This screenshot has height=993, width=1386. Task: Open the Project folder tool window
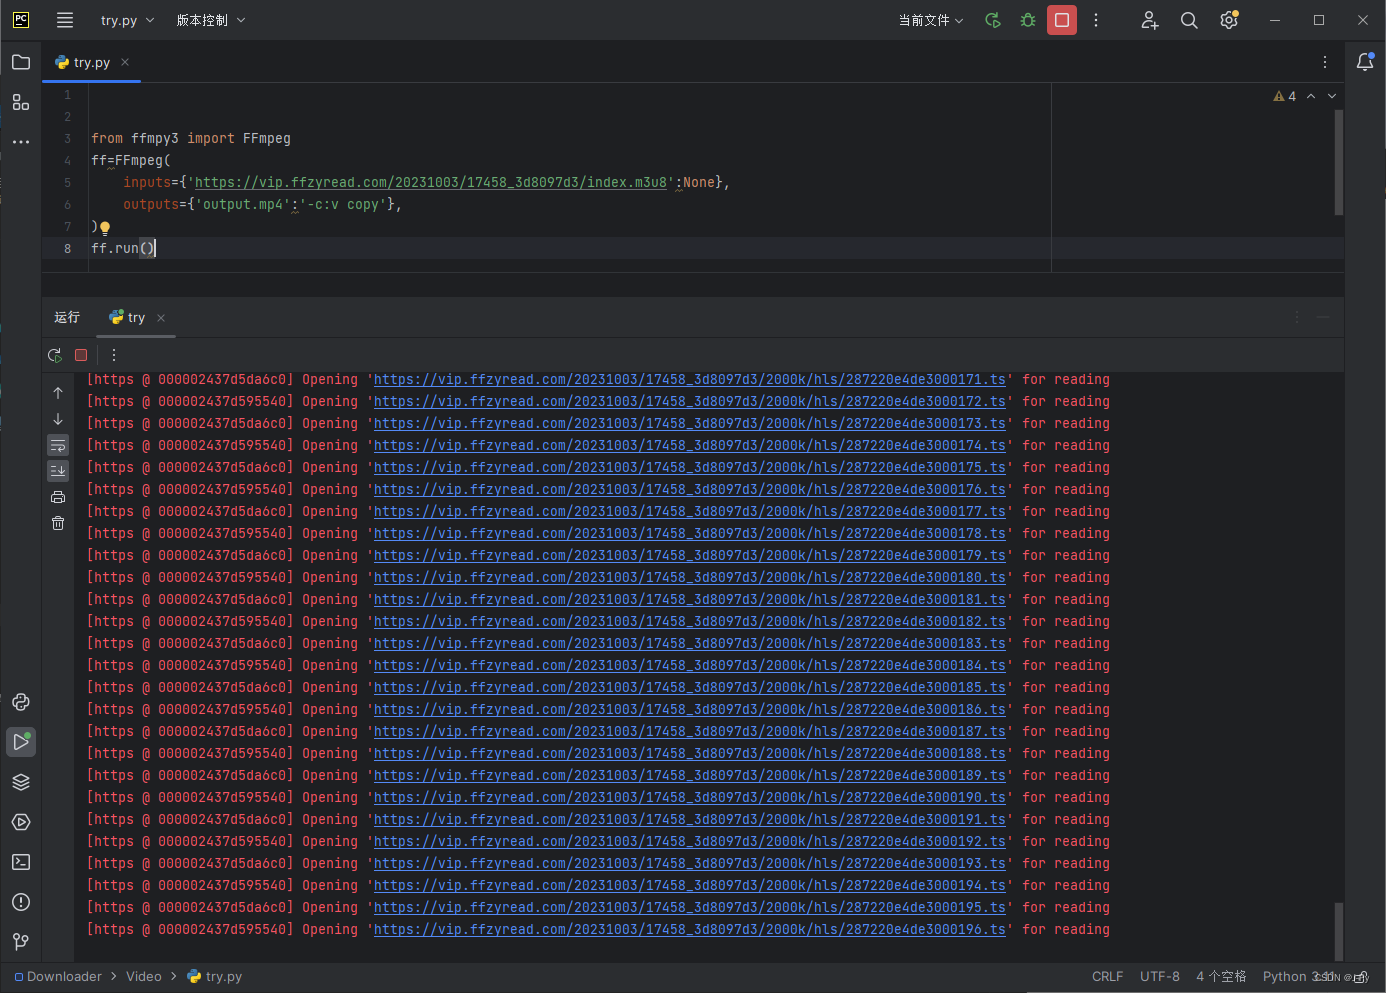tap(21, 62)
